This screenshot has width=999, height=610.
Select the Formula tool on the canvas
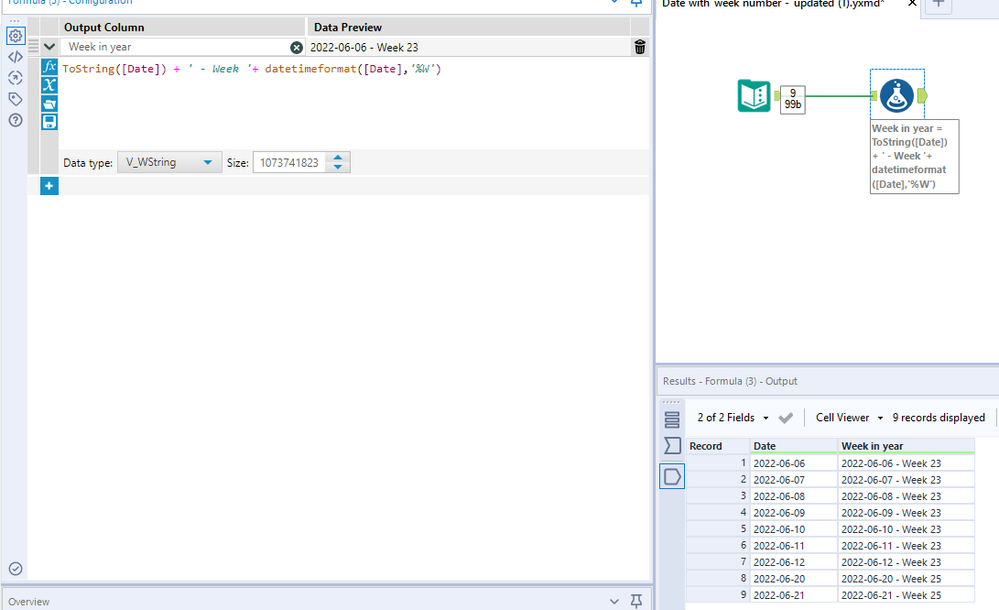(x=896, y=95)
